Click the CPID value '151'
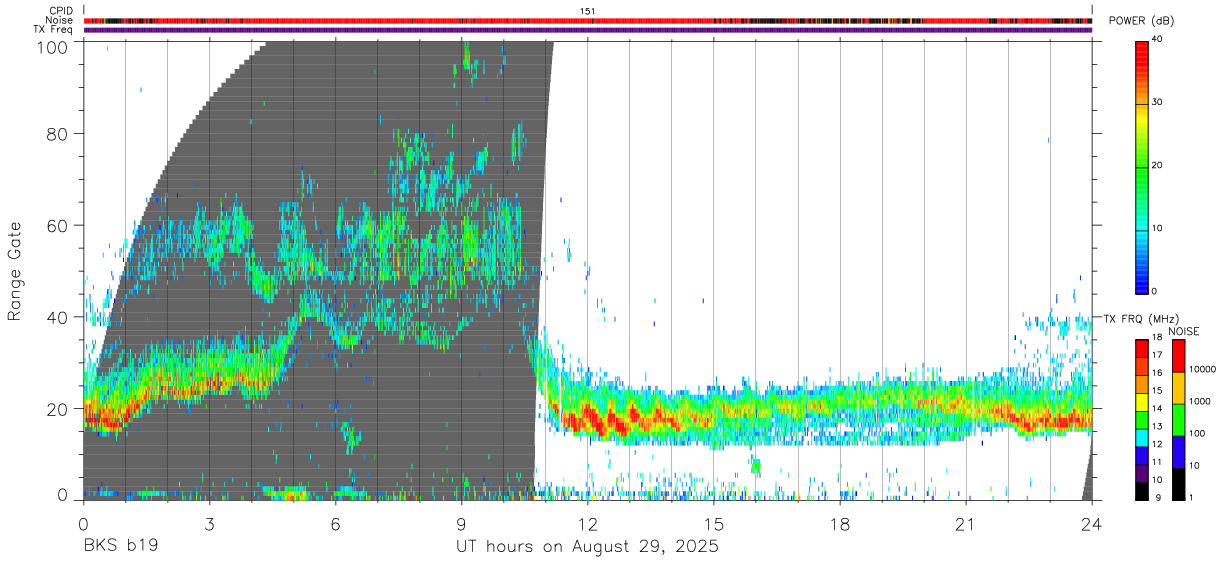 pos(587,10)
